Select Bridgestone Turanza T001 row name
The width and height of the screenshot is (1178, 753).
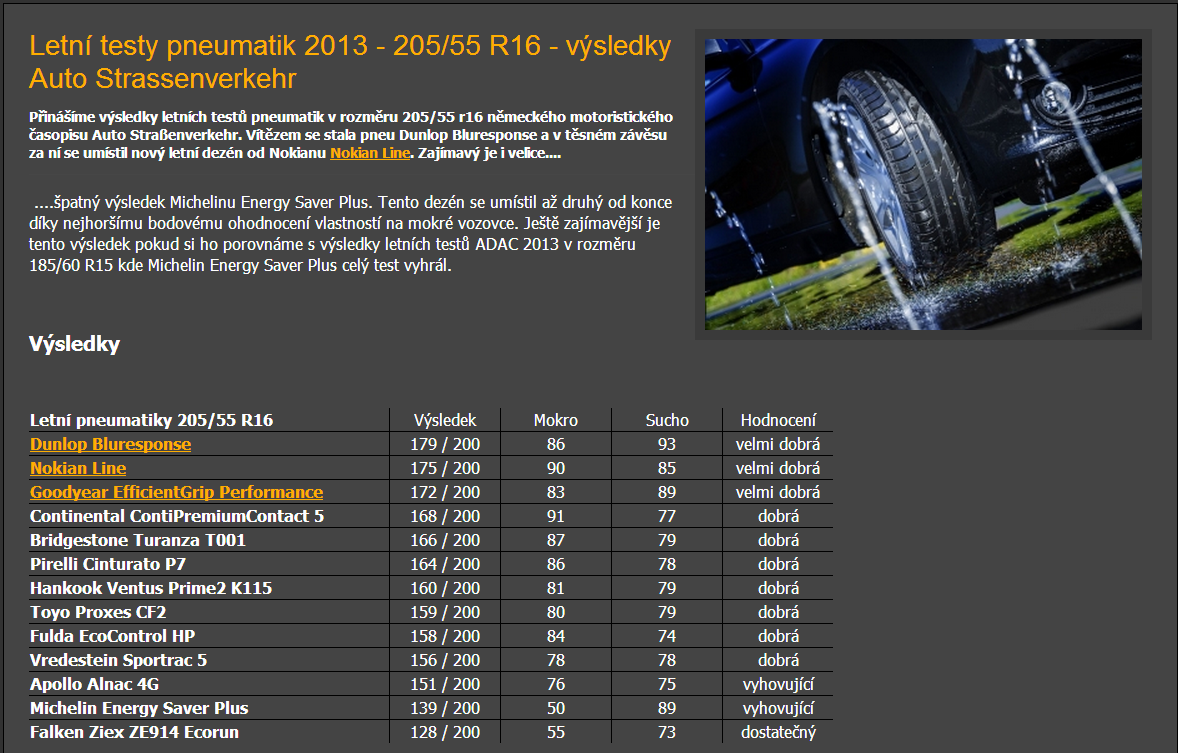[138, 540]
